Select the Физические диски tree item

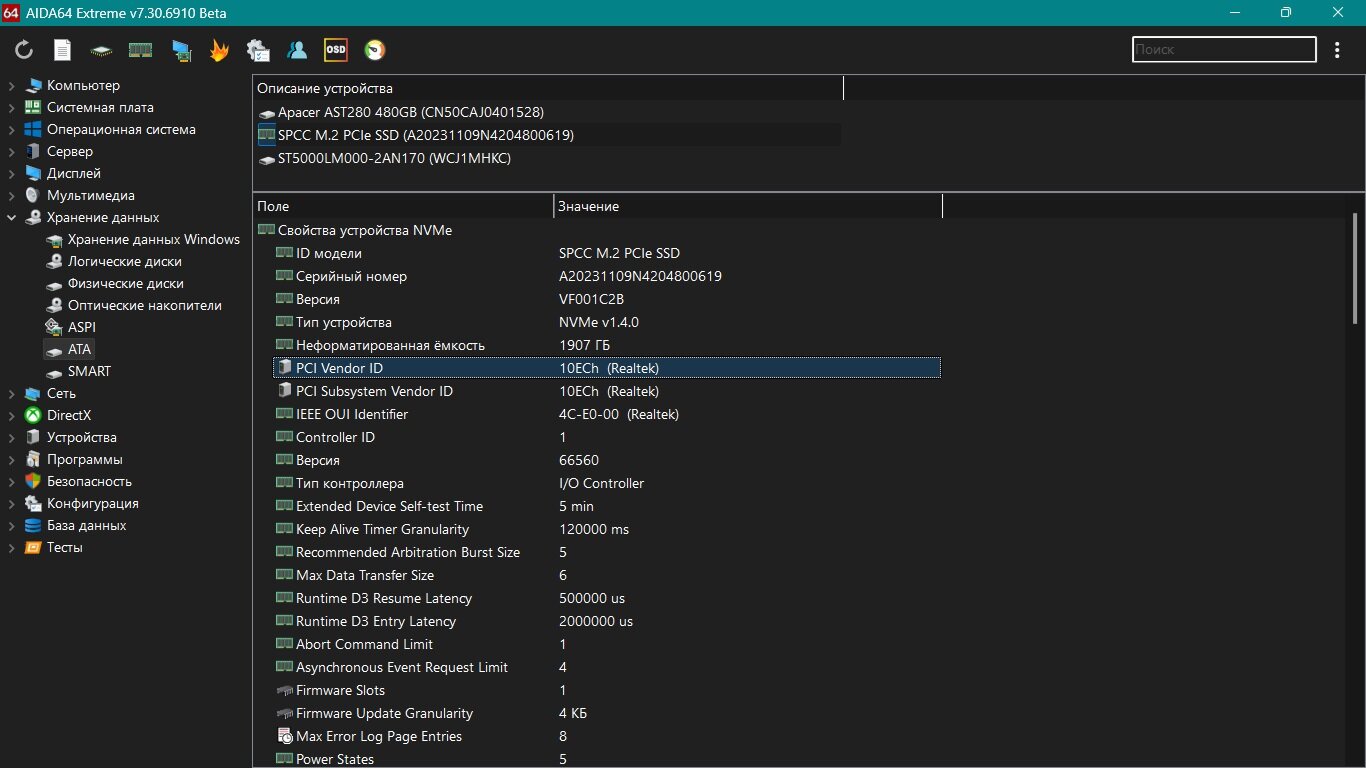click(x=115, y=284)
